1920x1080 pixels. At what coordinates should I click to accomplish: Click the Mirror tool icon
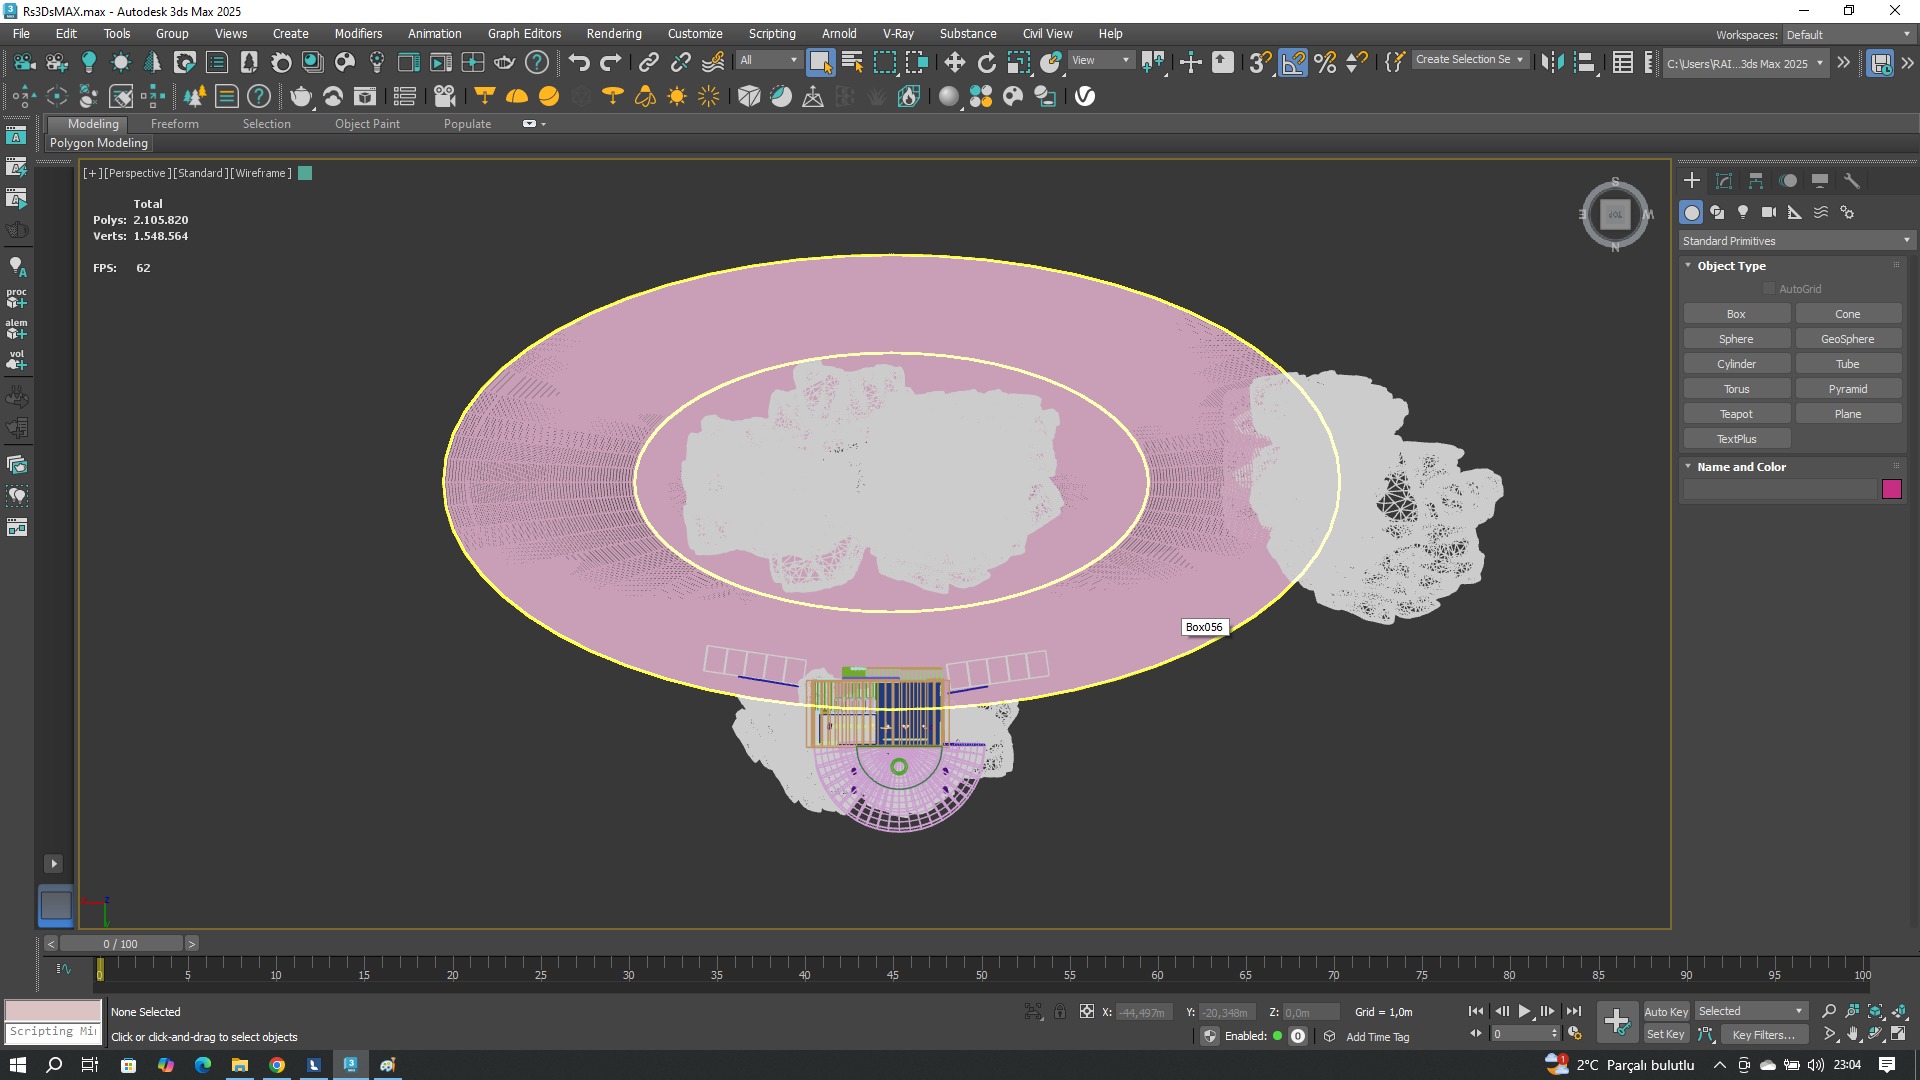click(1552, 62)
